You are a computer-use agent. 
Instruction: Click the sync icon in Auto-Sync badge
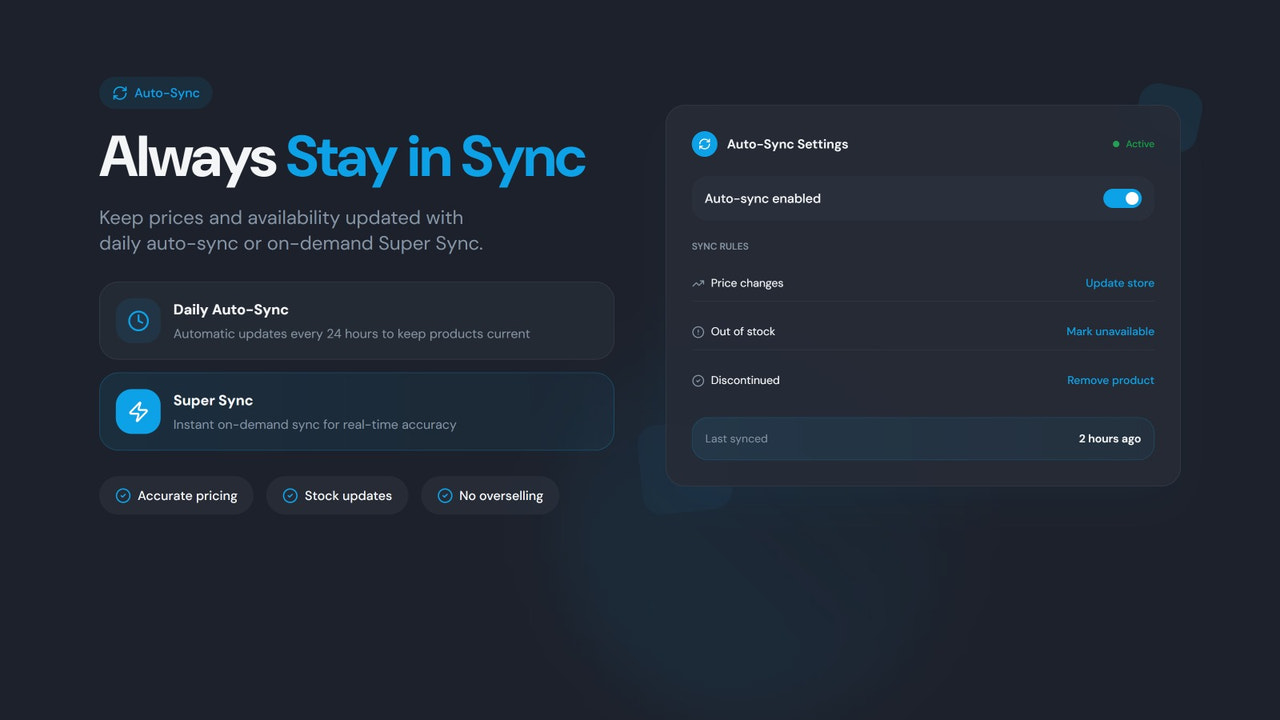pyautogui.click(x=120, y=93)
